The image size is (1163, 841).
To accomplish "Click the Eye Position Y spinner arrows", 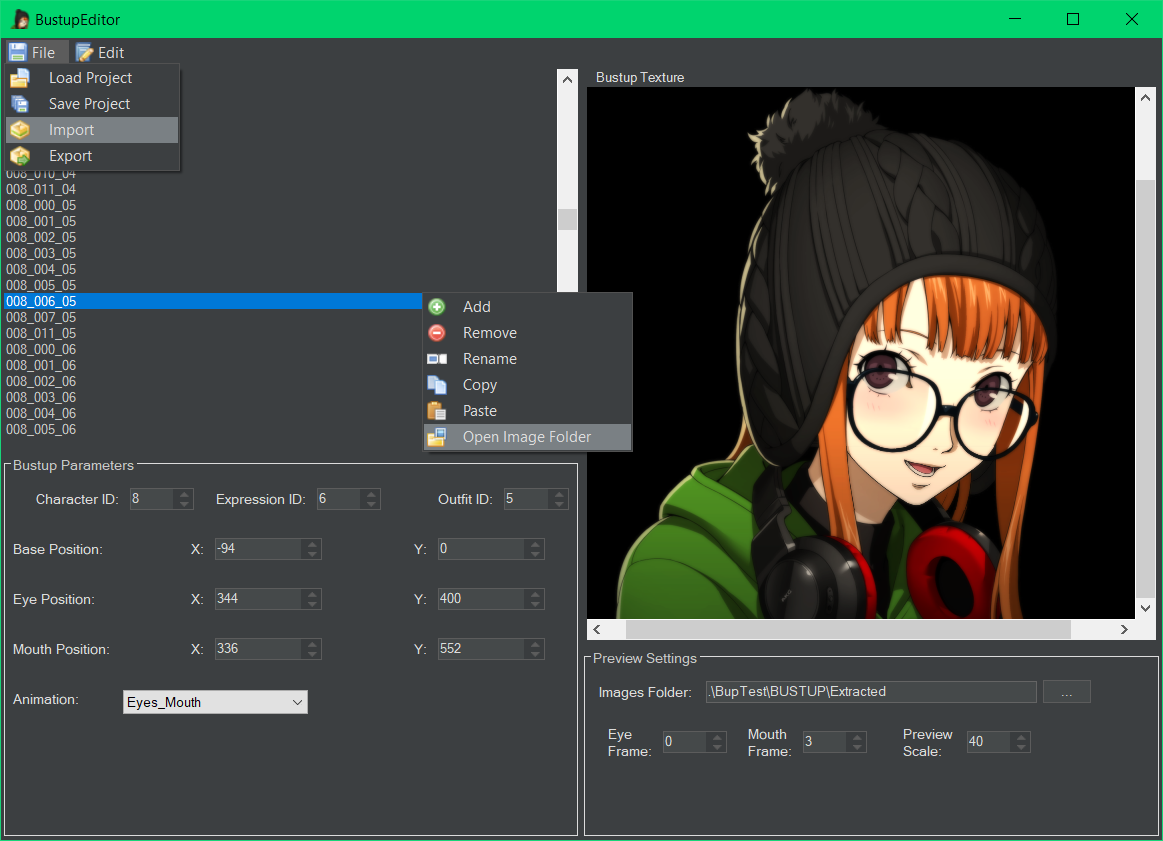I will point(536,598).
